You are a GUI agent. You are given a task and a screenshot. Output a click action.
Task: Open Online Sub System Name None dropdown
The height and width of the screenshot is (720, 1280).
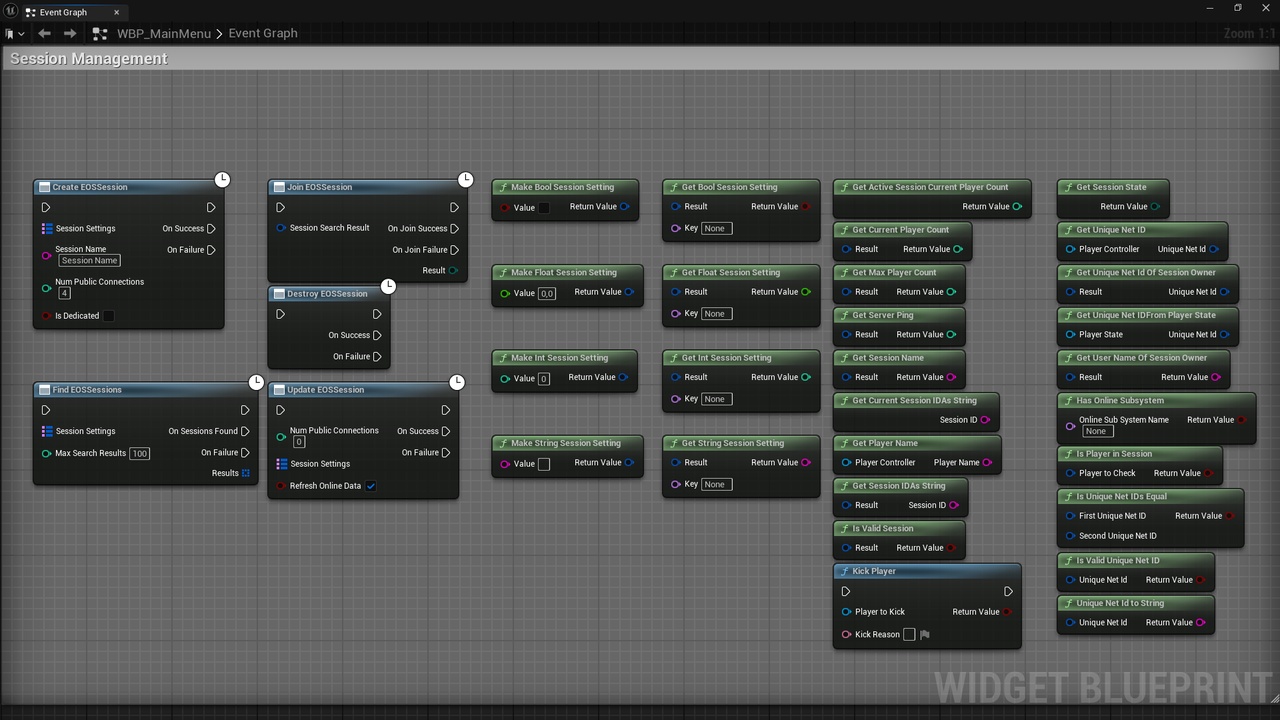(1096, 431)
